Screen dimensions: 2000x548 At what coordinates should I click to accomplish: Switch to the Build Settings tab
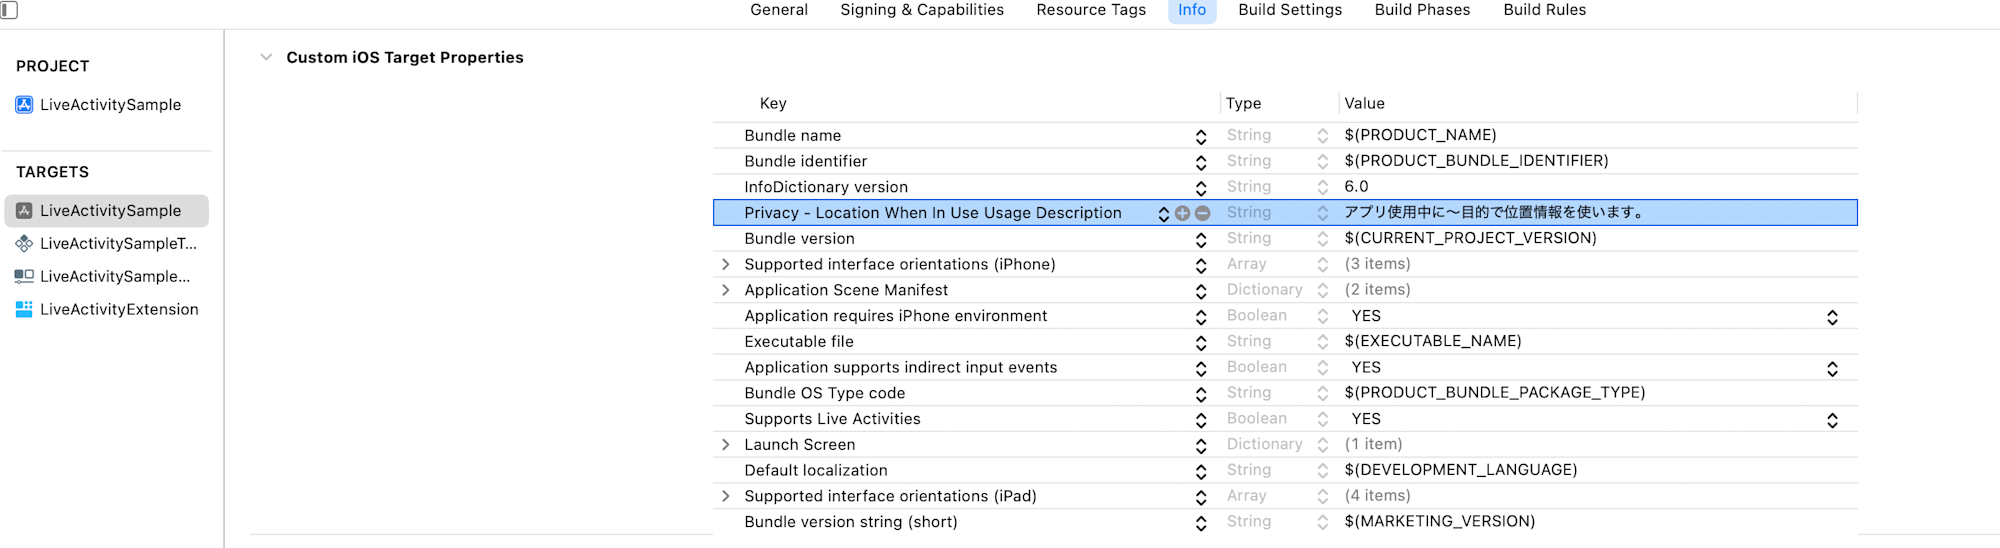(x=1290, y=10)
